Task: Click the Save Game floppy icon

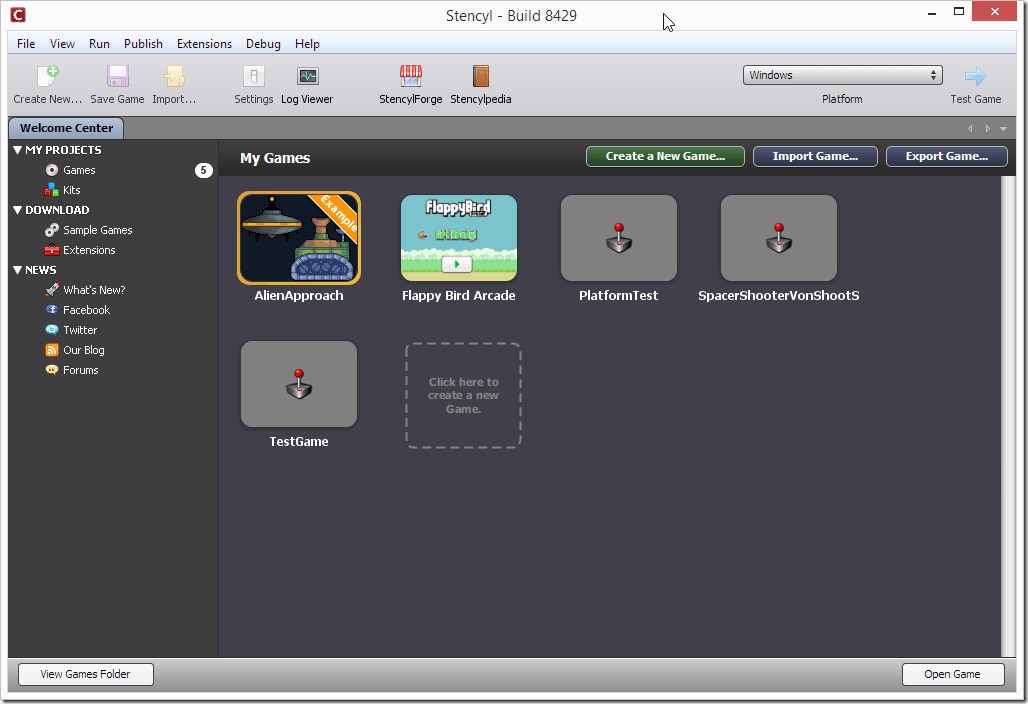Action: click(x=117, y=77)
